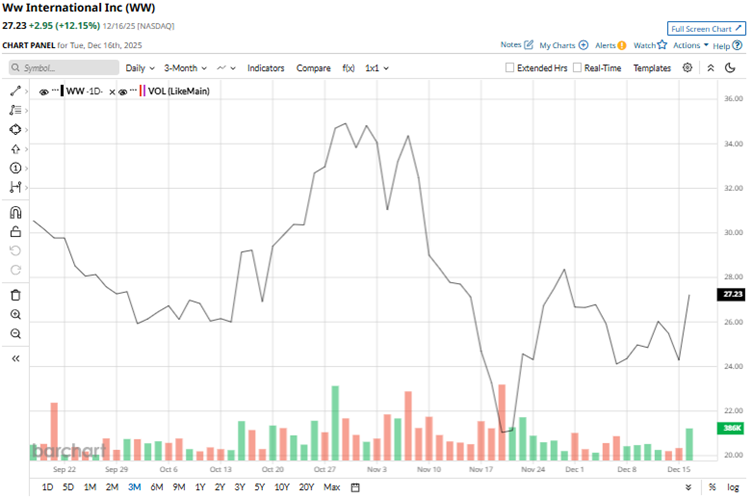Enable the Extended Hrs checkbox
This screenshot has width=752, height=498.
(509, 68)
